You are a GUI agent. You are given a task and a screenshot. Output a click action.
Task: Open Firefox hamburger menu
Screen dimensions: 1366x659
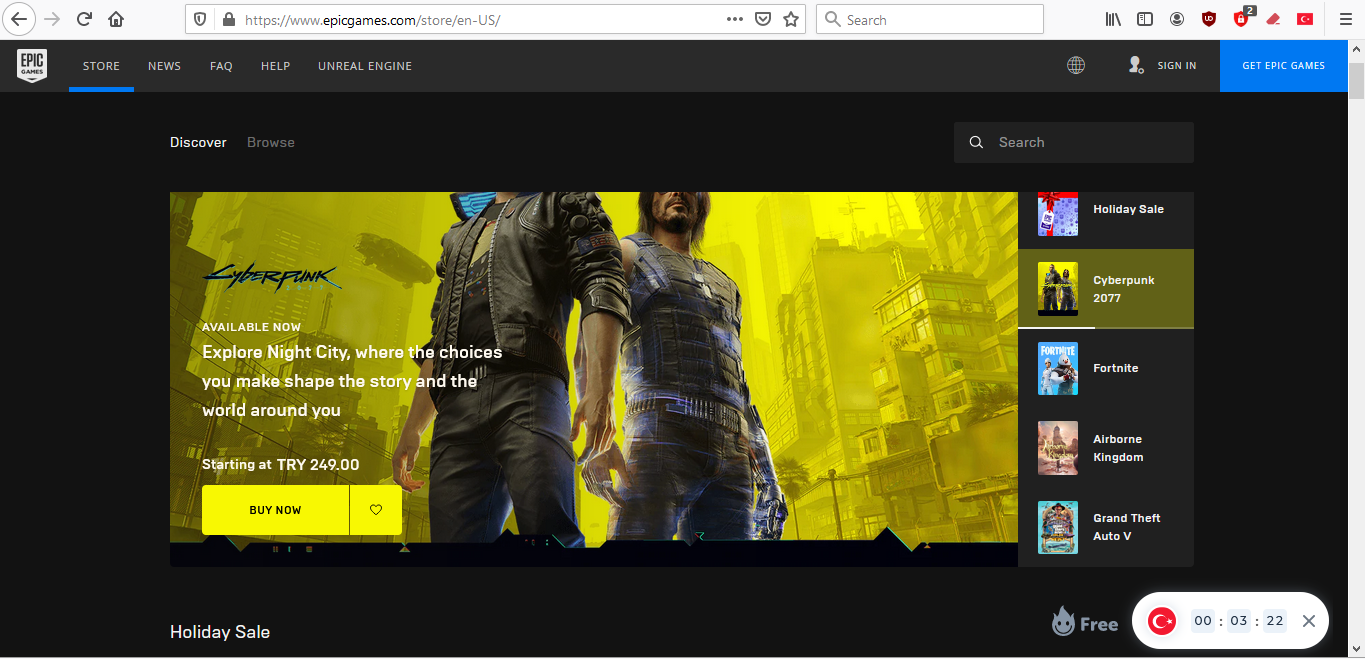[1344, 19]
